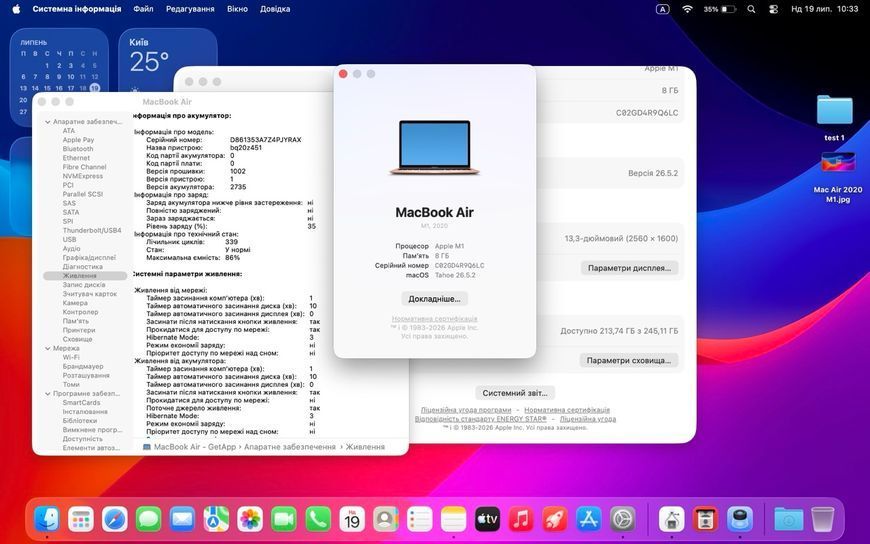
Task: Launch FaceTime from the Dock
Action: (284, 520)
